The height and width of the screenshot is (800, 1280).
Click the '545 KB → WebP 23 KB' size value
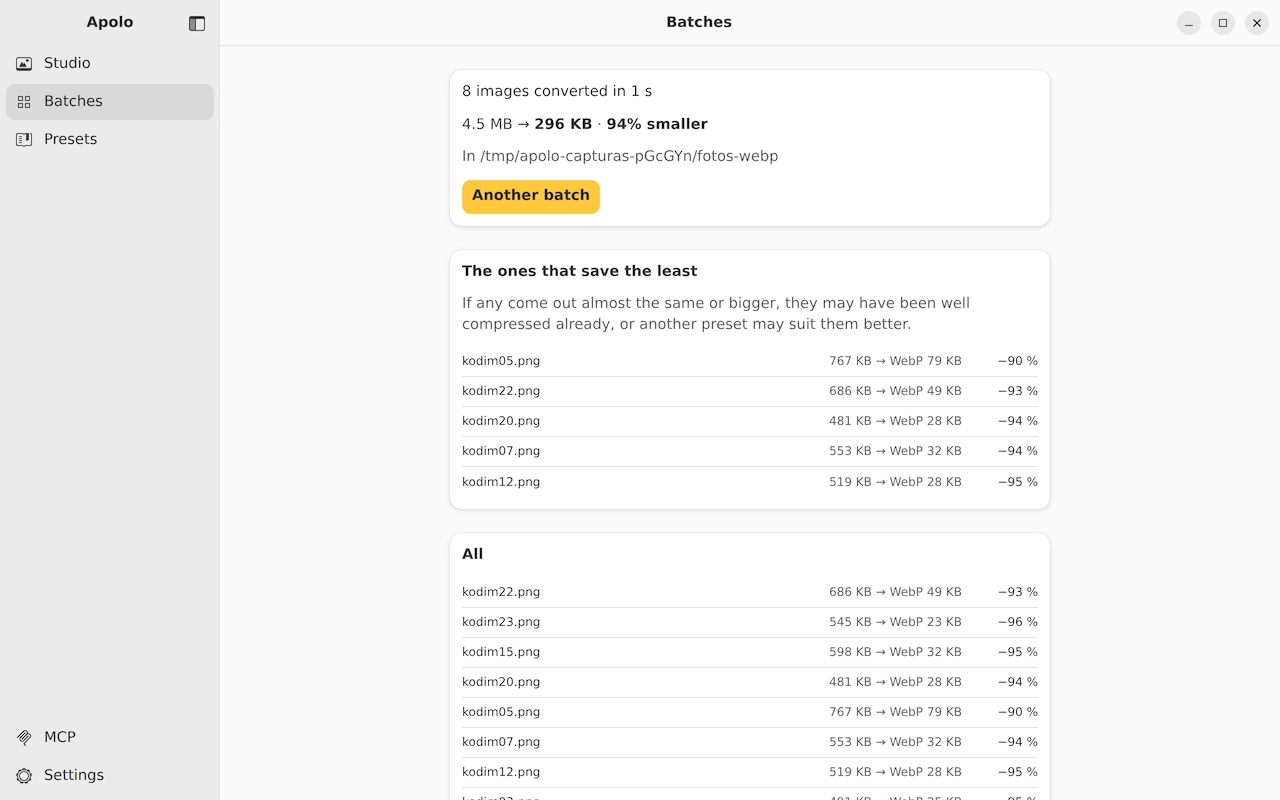pyautogui.click(x=895, y=622)
